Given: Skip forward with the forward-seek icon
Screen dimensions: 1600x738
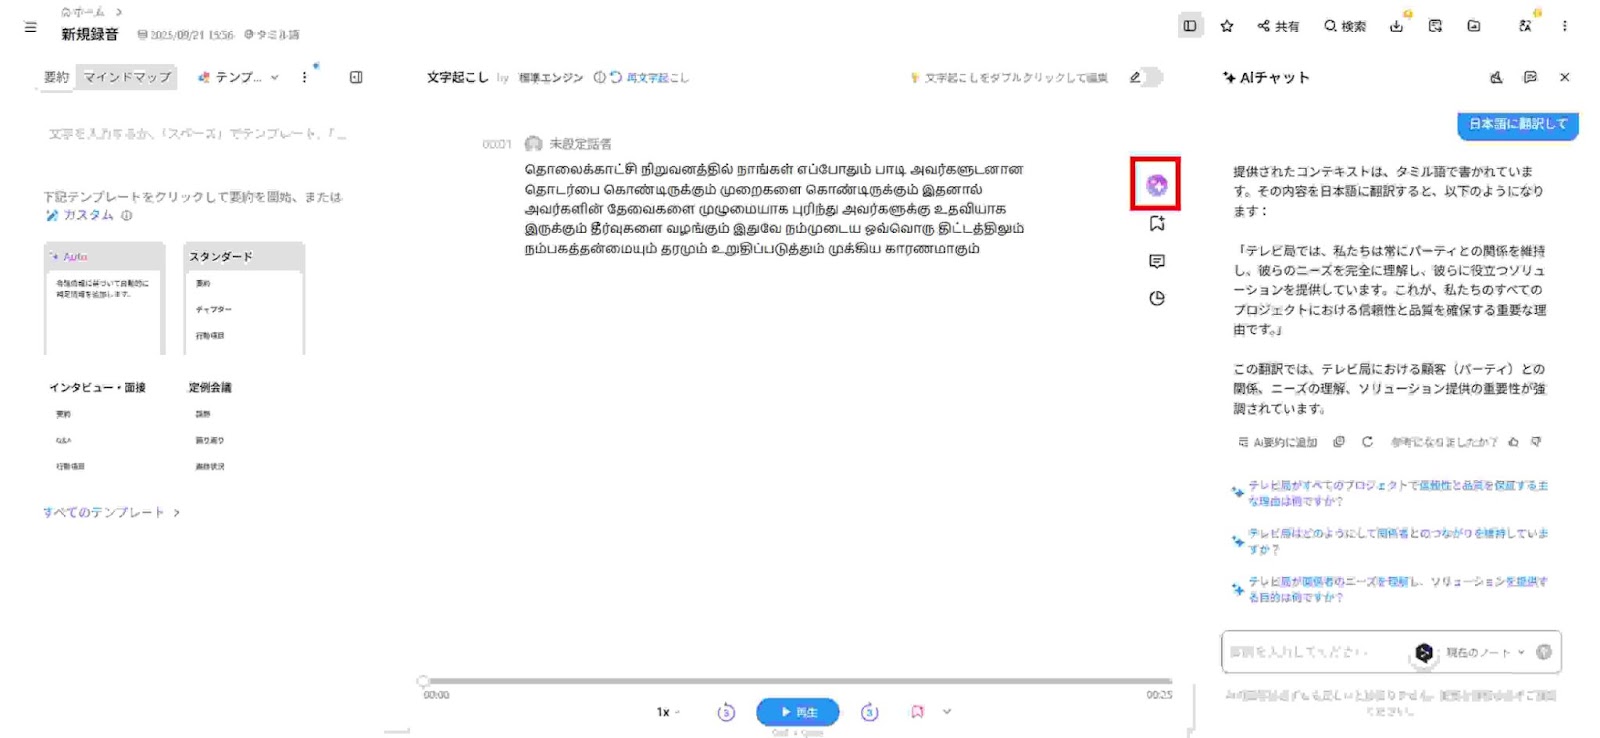Looking at the screenshot, I should point(869,712).
